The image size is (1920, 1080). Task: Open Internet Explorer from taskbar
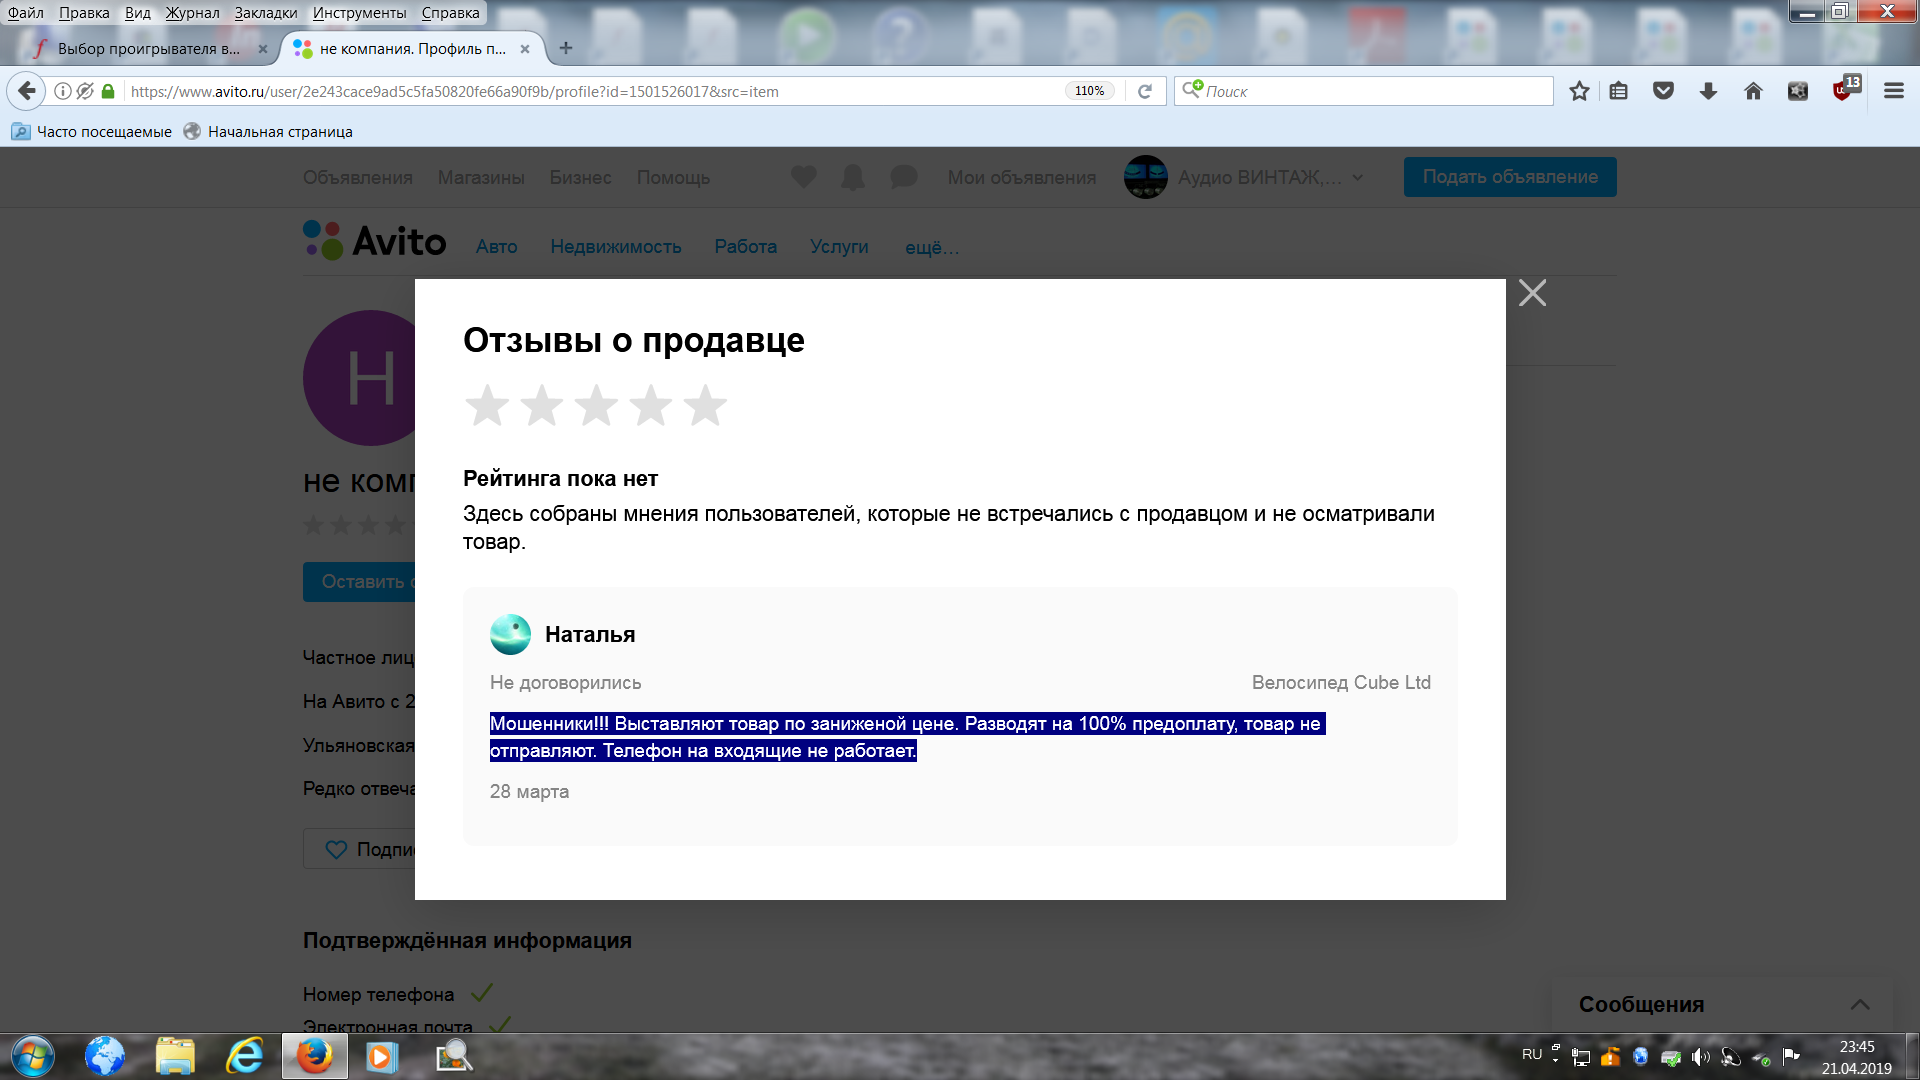[x=244, y=1056]
